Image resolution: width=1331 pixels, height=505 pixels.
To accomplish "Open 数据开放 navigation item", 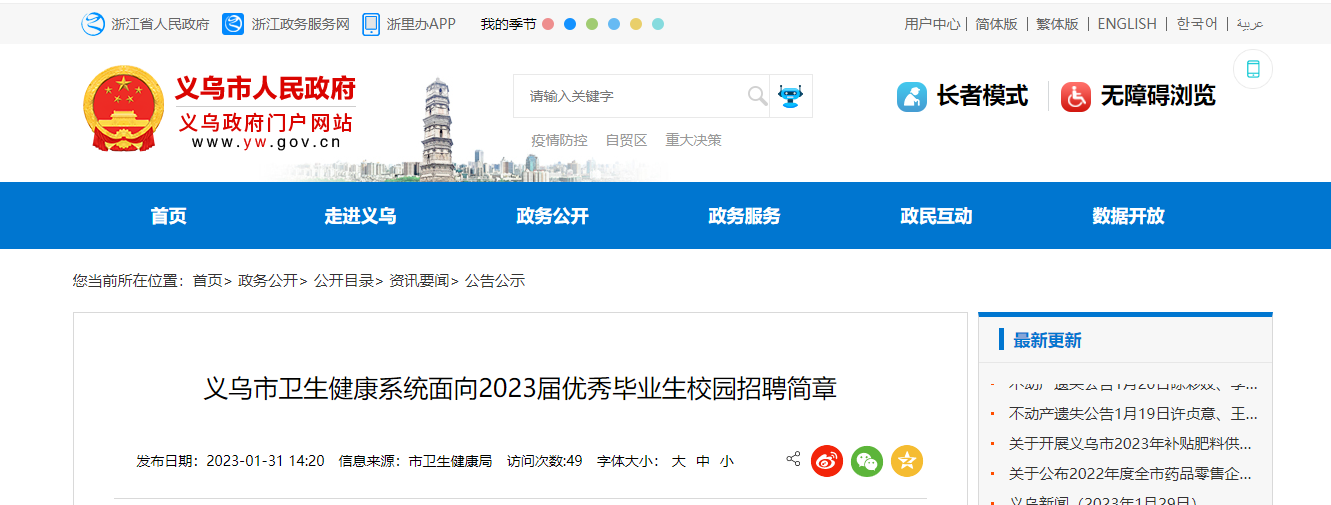I will pyautogui.click(x=1128, y=216).
